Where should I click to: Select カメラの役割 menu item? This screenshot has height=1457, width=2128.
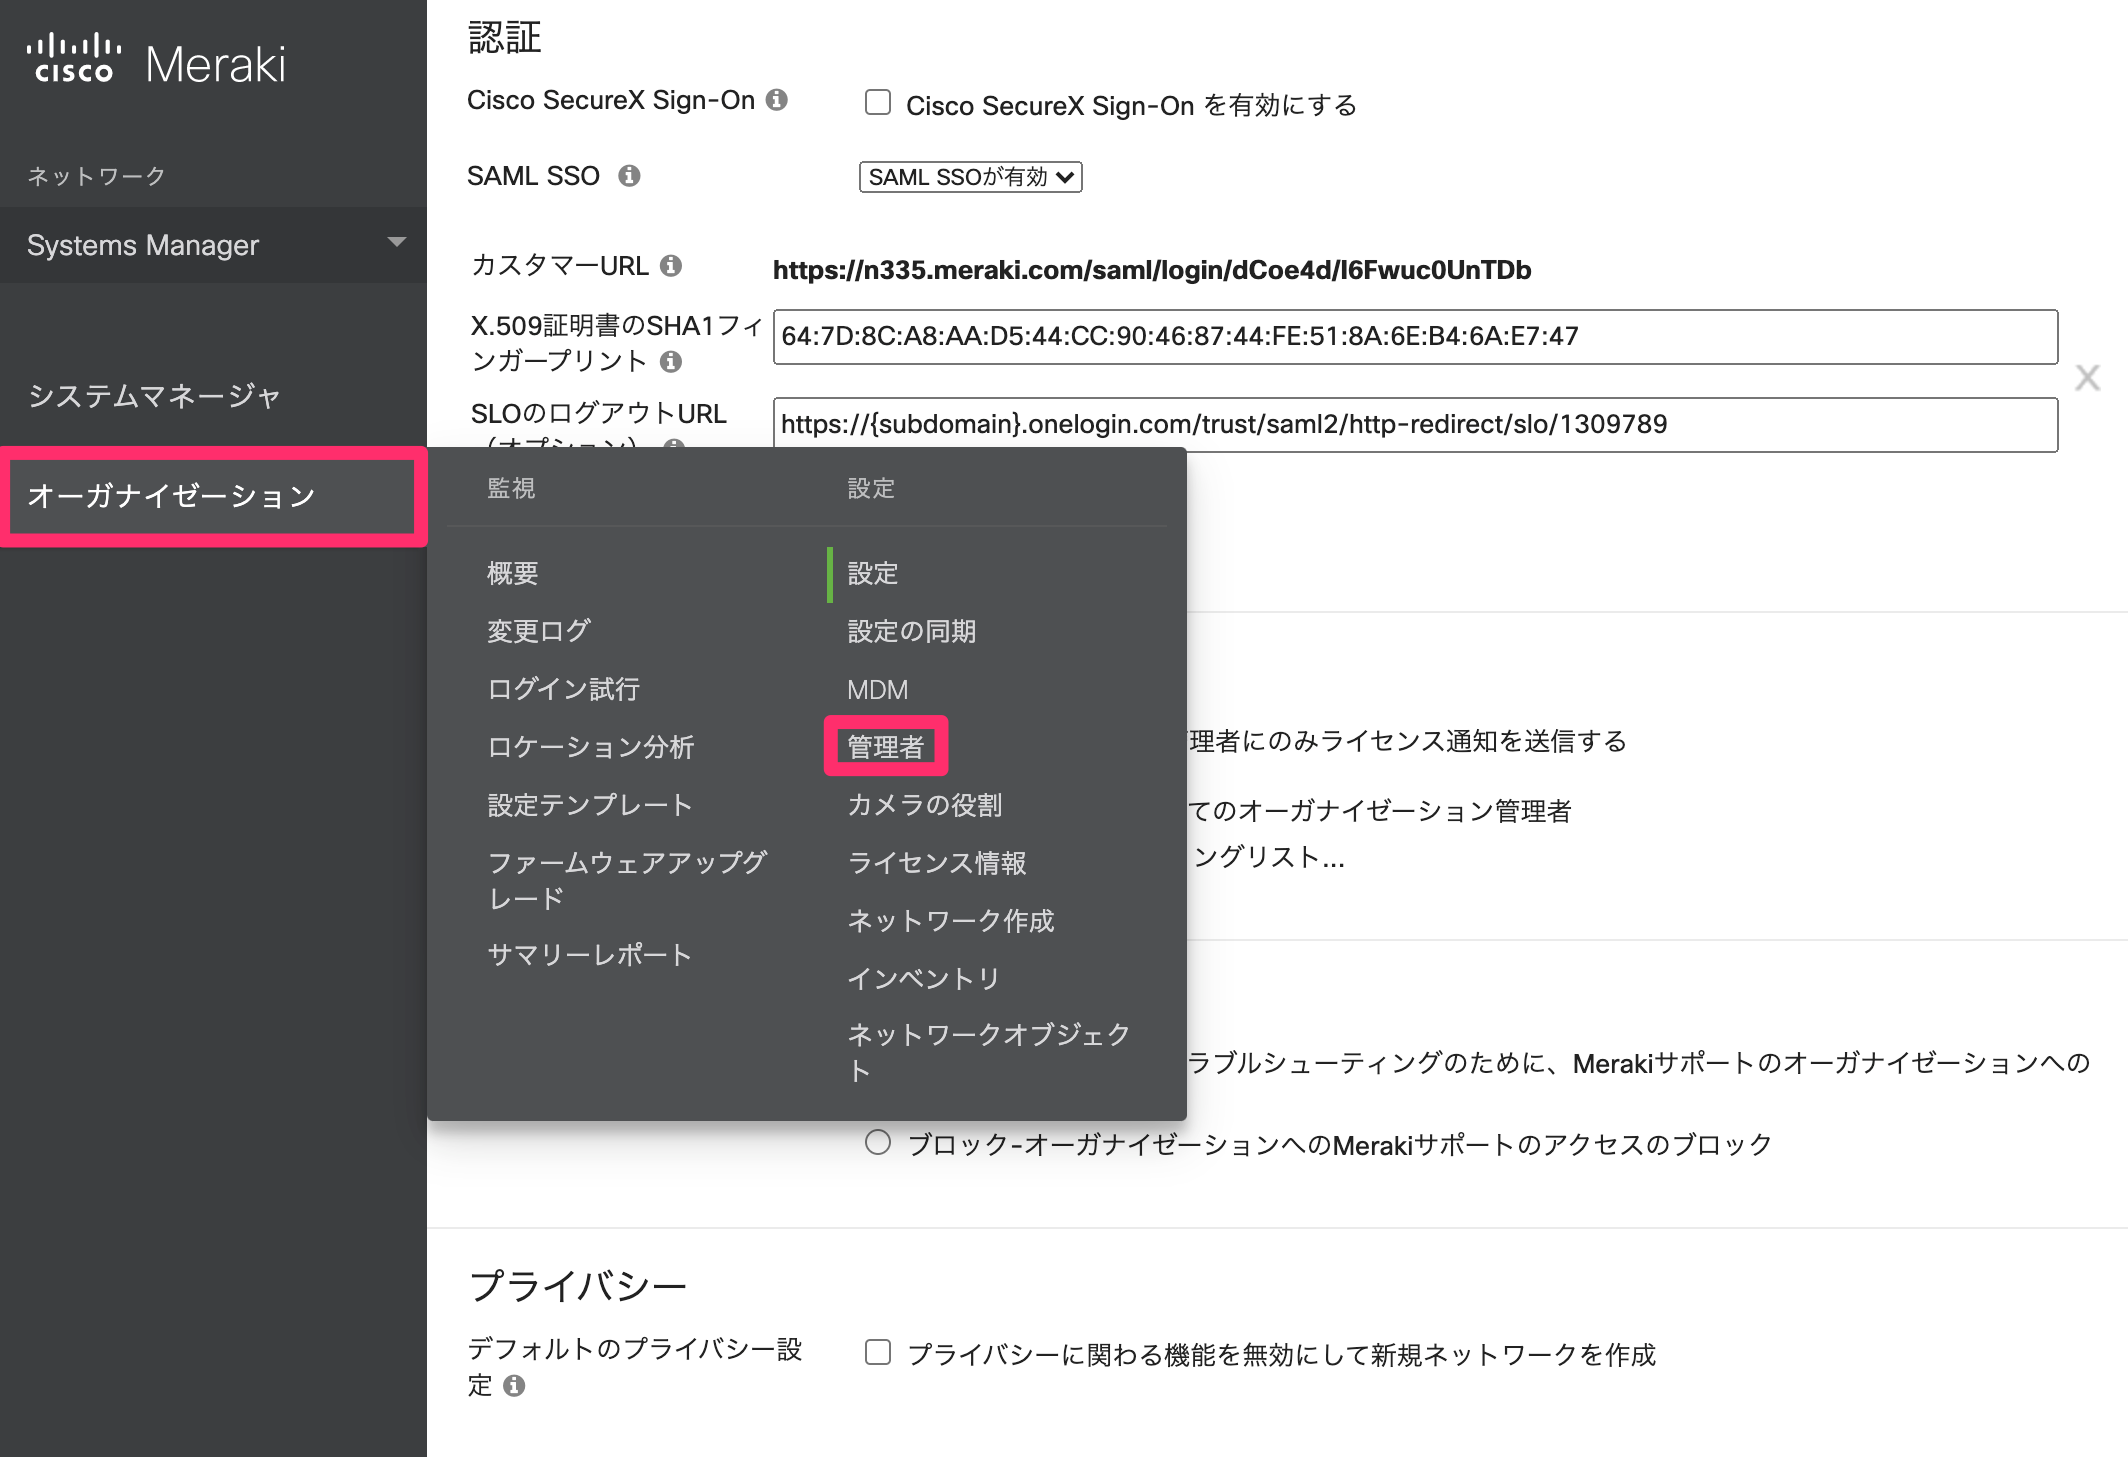tap(925, 805)
